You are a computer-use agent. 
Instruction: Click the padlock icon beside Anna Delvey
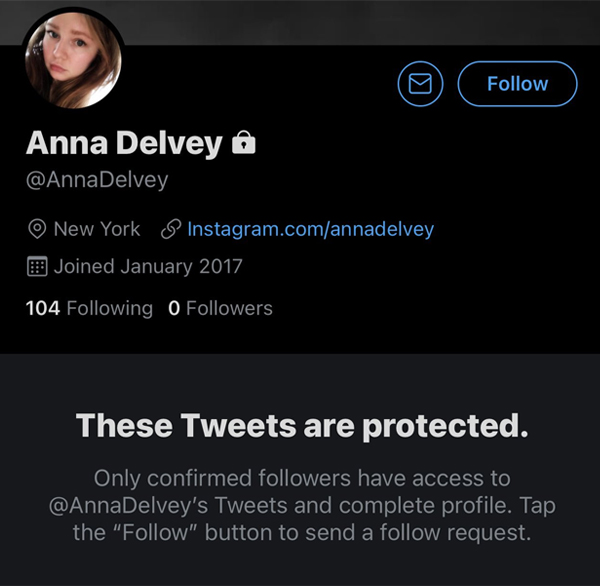[x=244, y=144]
